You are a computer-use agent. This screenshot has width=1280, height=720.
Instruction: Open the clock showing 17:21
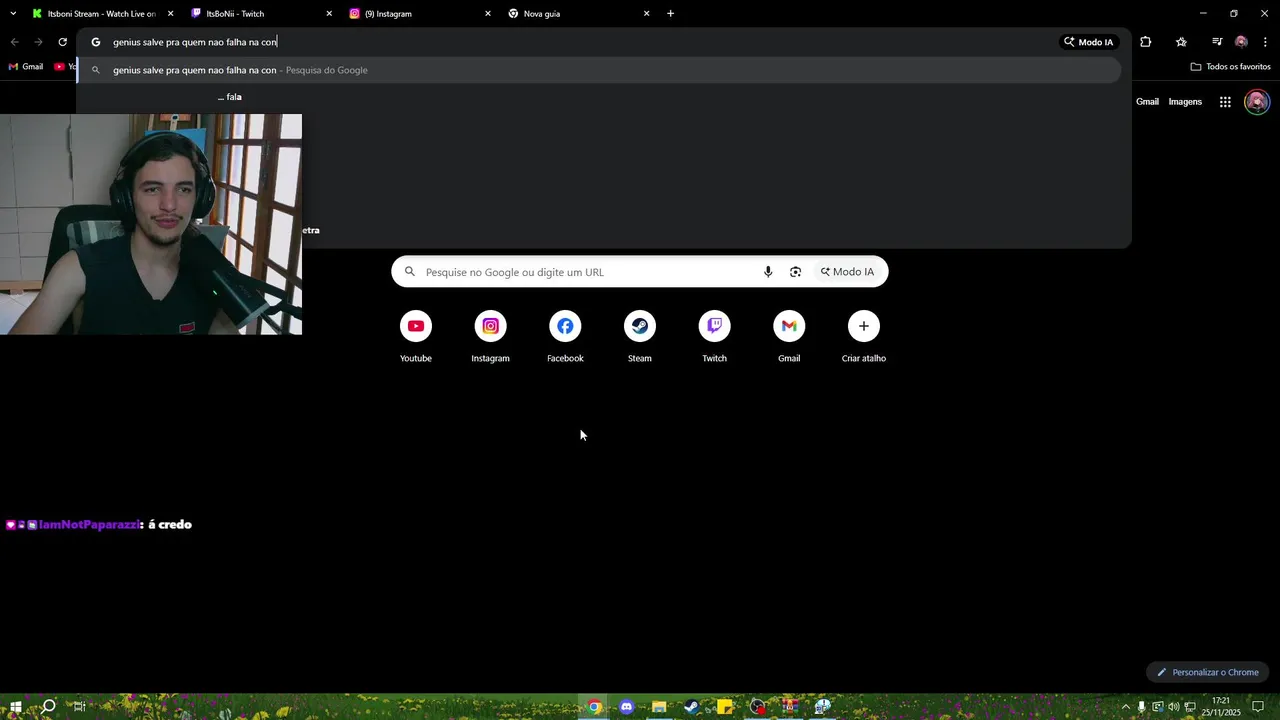pyautogui.click(x=1220, y=707)
